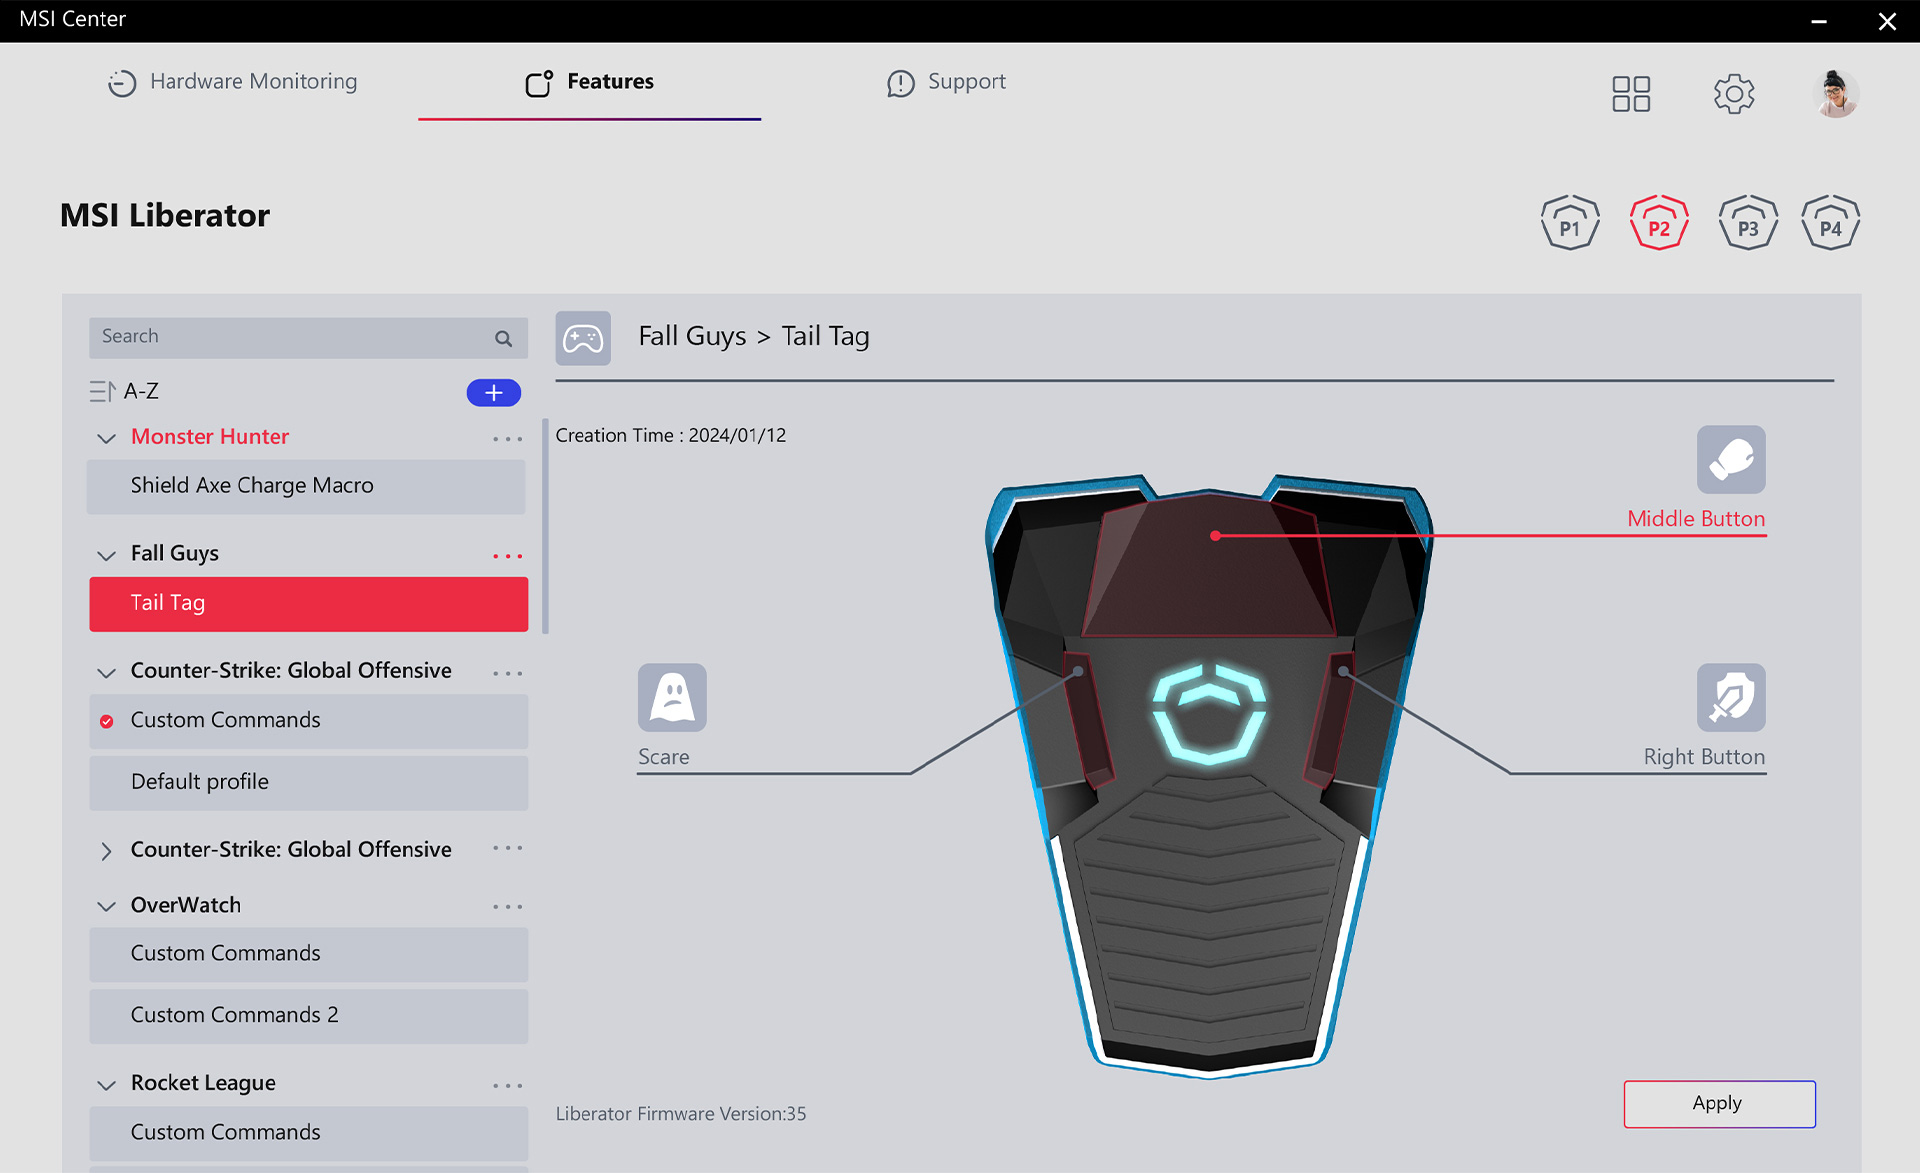Open the four-square grid view icon
The width and height of the screenshot is (1920, 1173).
1630,94
